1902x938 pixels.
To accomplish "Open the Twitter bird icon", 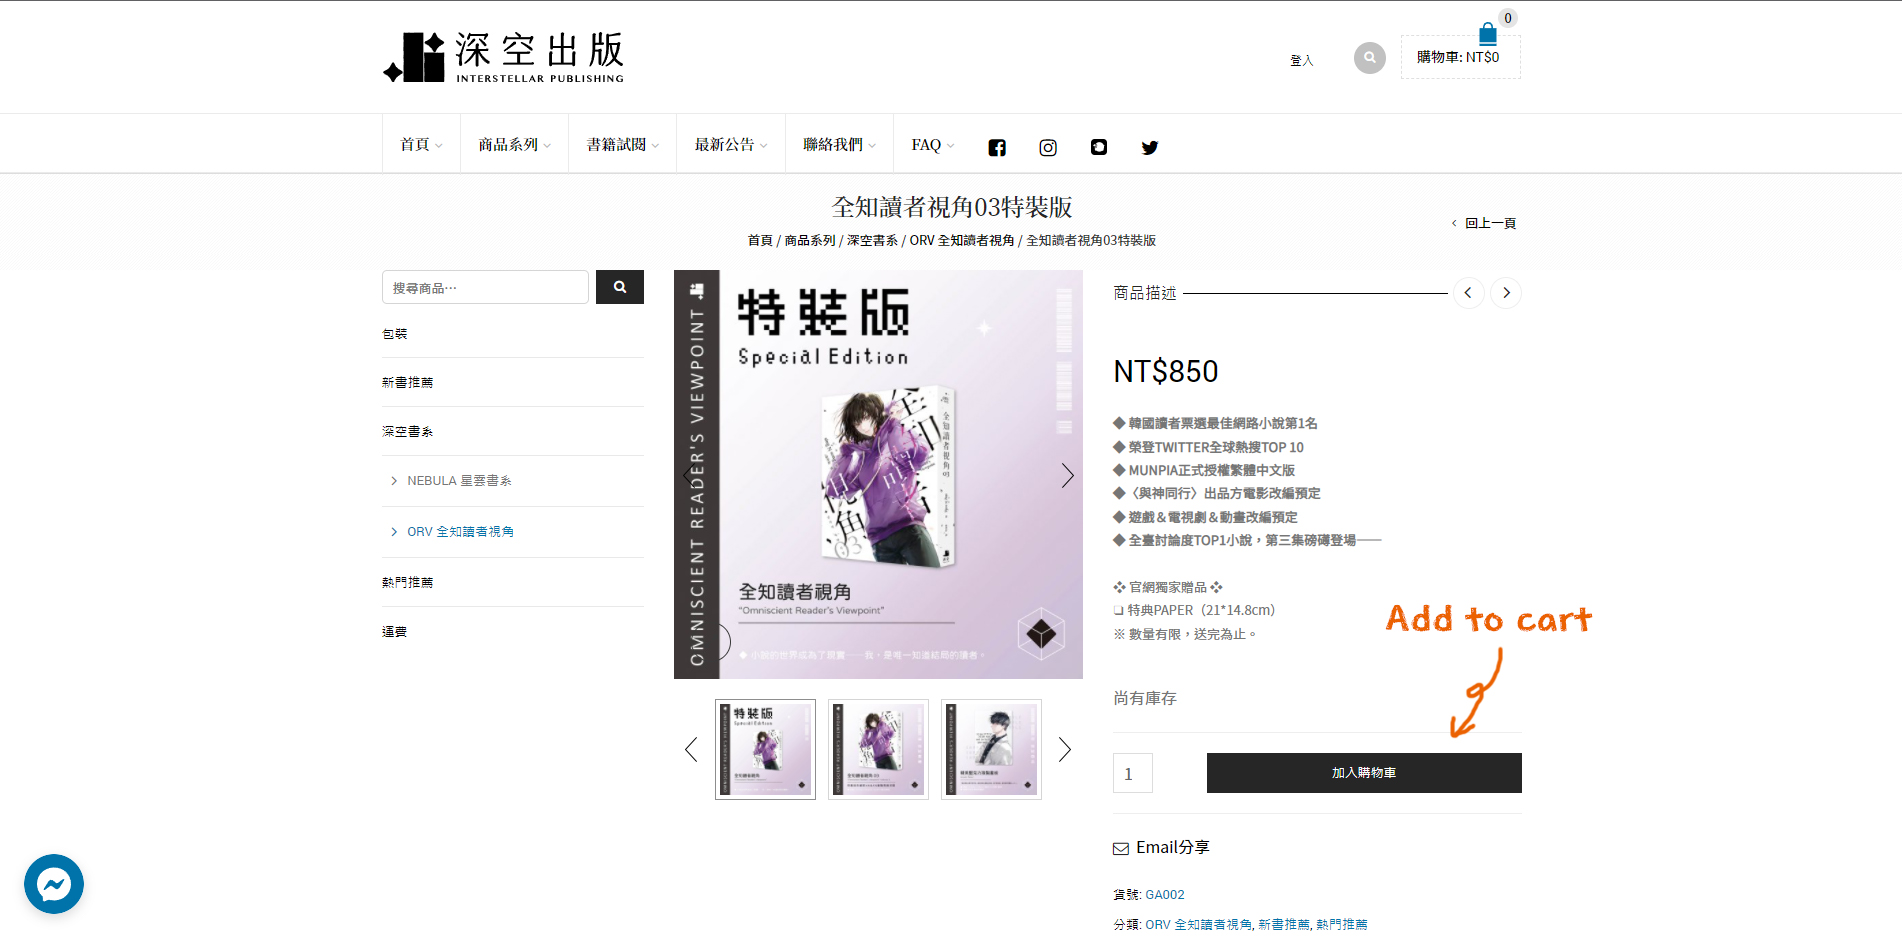I will (1150, 147).
